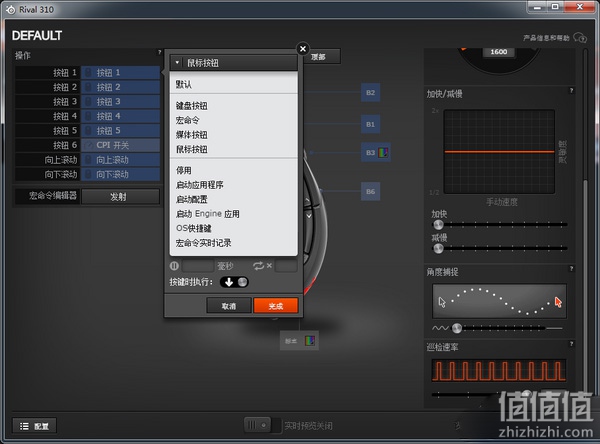Click the 巡检速率 help question mark
The image size is (600, 444).
[x=571, y=344]
